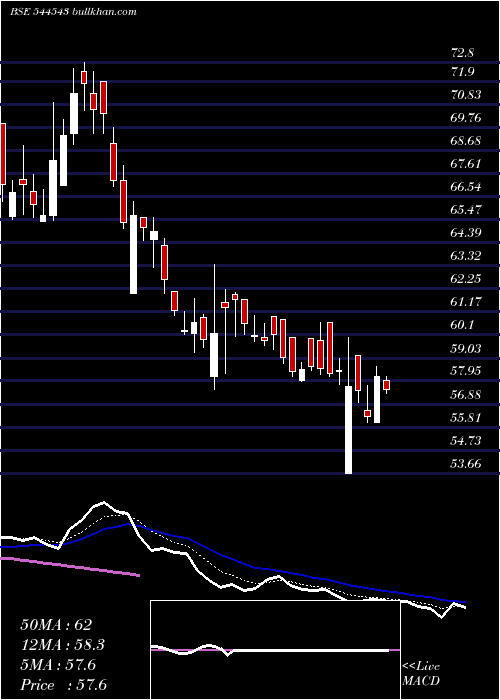Screen dimensions: 500x700
Task: Click the 65.47 price axis label
Action: 466,210
